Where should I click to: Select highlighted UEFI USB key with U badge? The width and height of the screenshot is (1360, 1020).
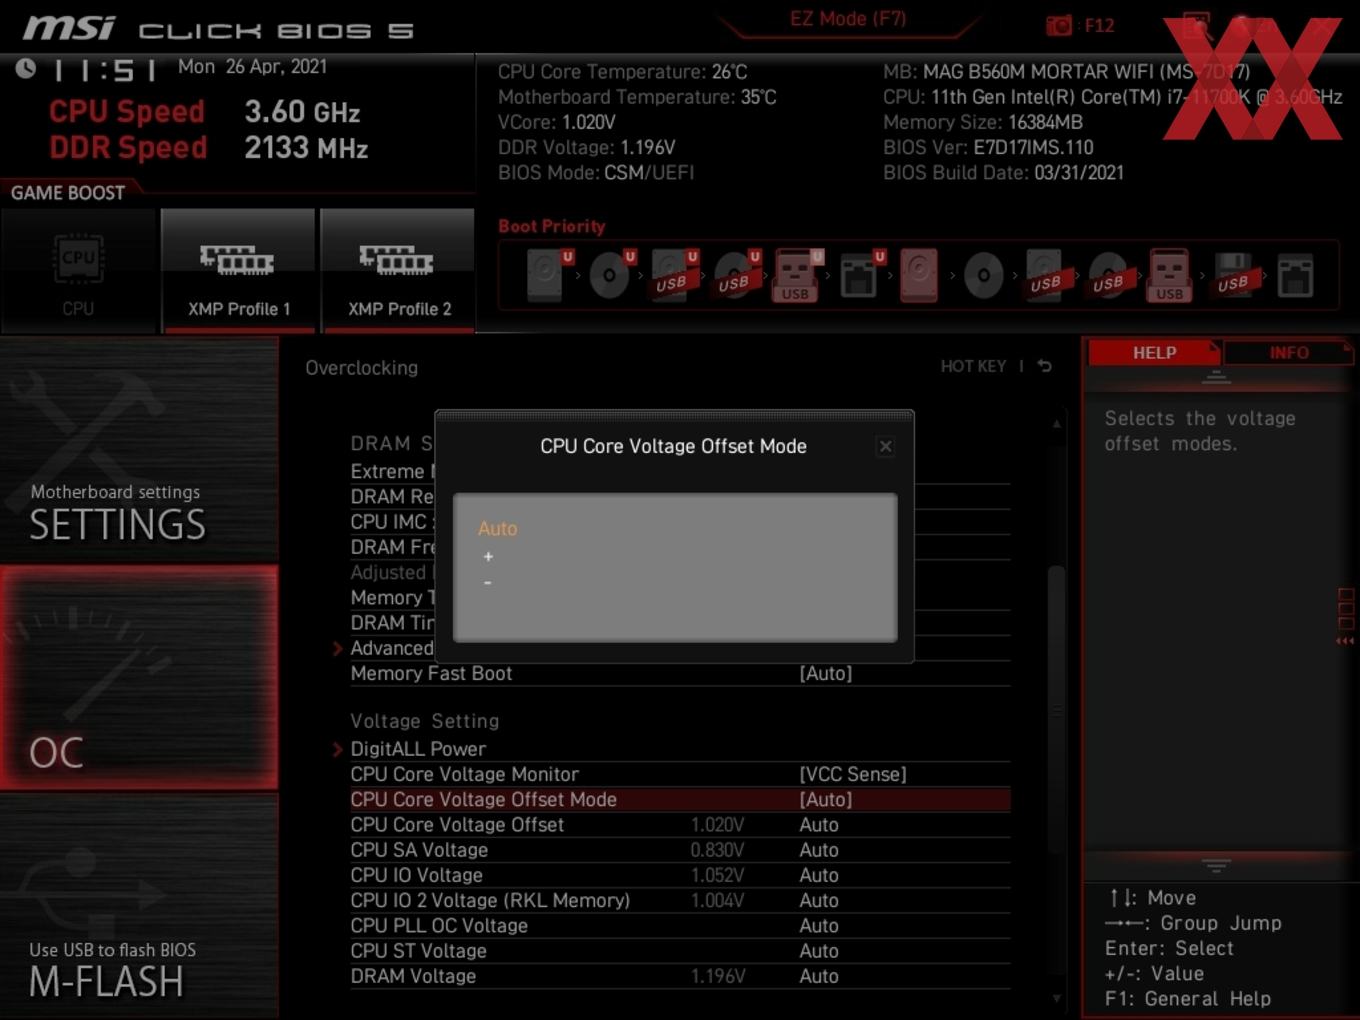797,275
